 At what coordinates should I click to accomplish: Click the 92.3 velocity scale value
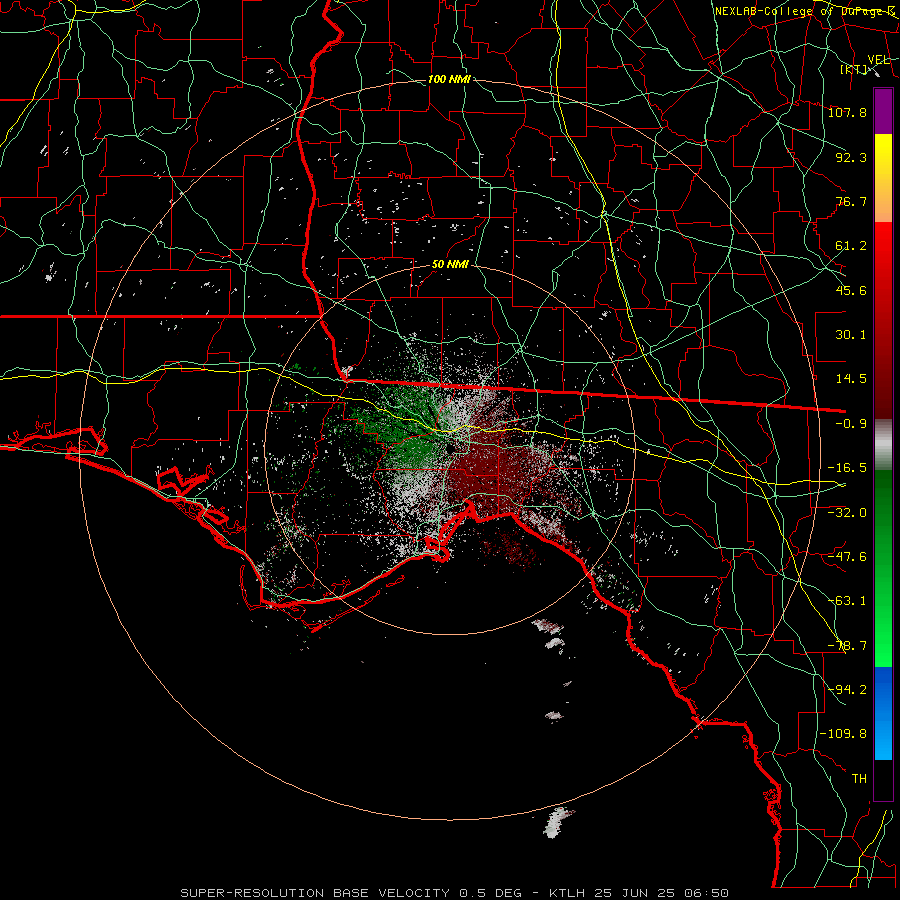click(x=851, y=157)
